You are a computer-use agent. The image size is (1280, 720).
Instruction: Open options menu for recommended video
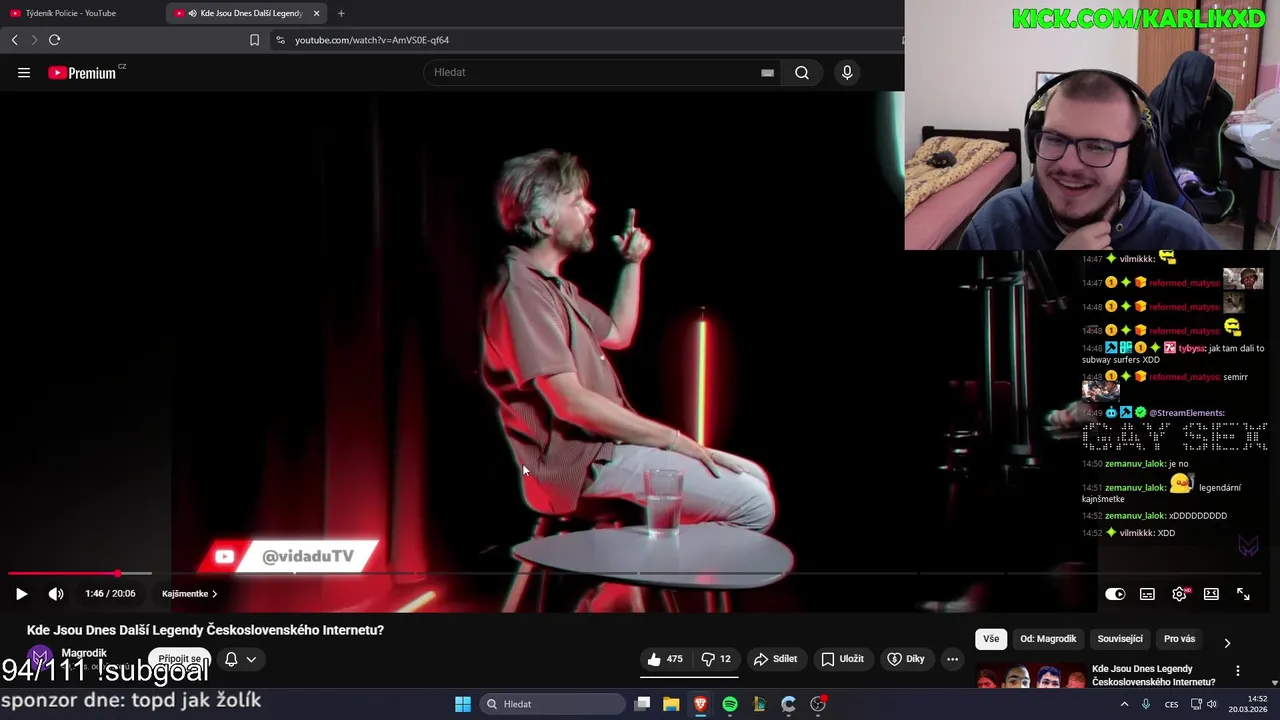point(1238,671)
